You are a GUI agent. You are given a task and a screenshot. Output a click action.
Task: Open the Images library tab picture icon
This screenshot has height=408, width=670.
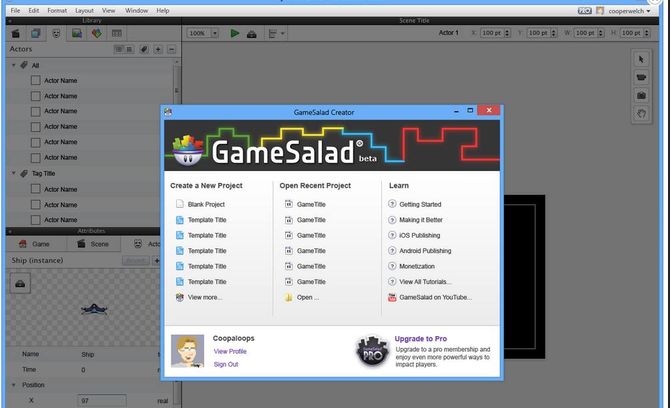tap(77, 33)
